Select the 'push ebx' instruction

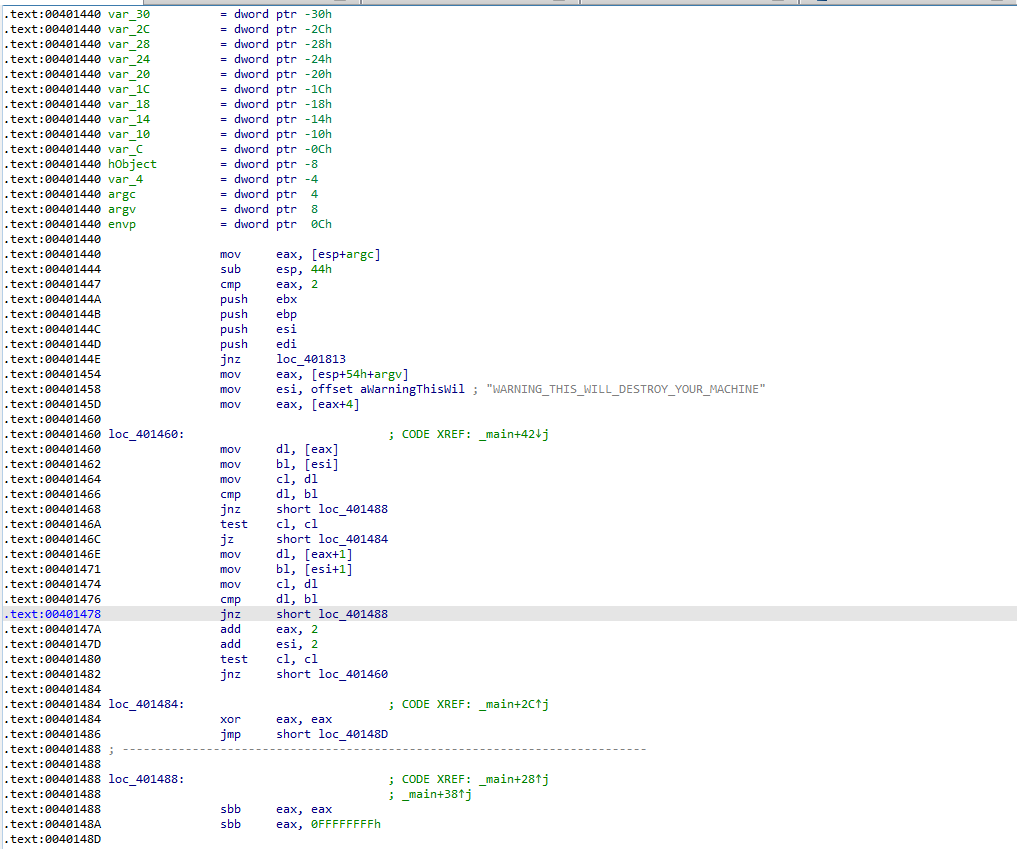(258, 299)
